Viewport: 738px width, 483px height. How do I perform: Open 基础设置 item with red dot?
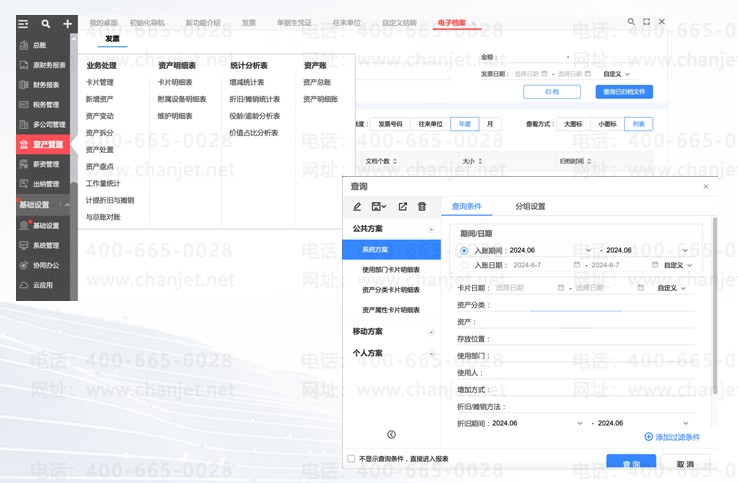point(43,225)
